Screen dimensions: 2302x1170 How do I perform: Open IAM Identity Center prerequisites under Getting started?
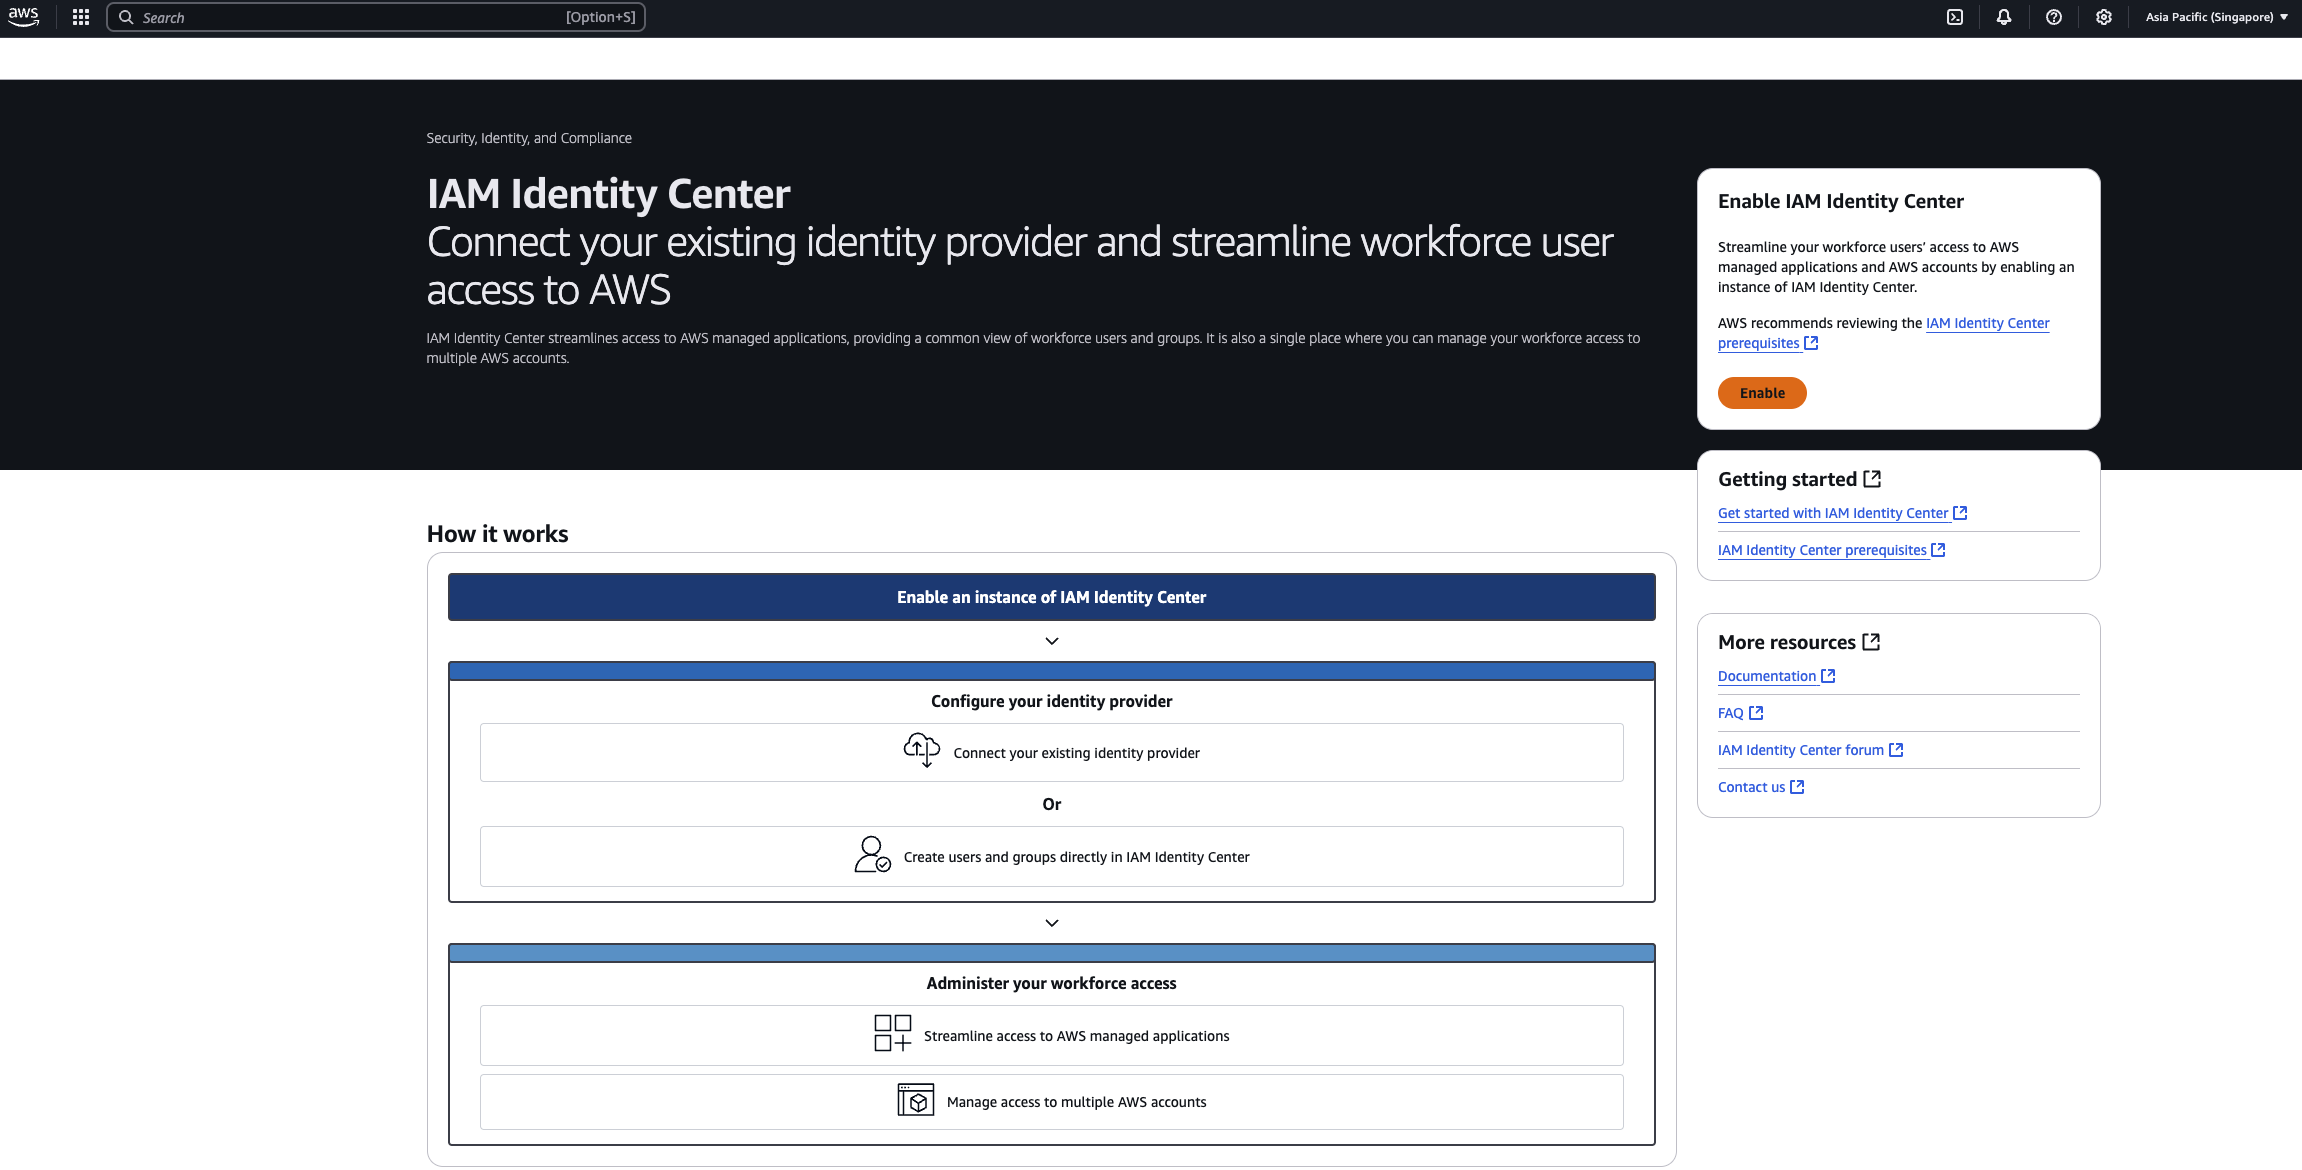[x=1822, y=550]
